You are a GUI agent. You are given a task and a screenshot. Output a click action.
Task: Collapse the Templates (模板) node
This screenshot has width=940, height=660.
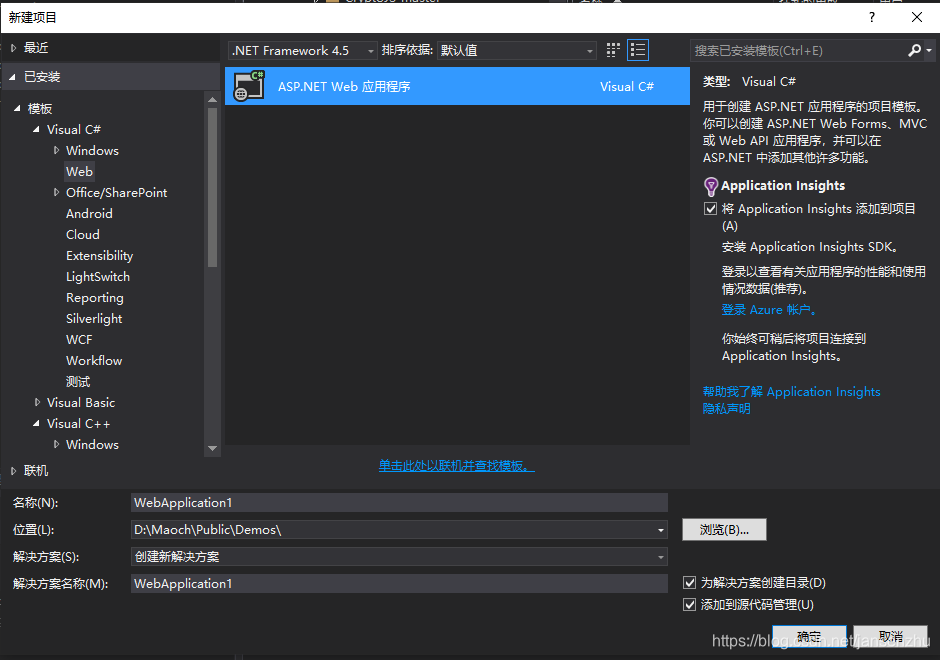tap(17, 109)
